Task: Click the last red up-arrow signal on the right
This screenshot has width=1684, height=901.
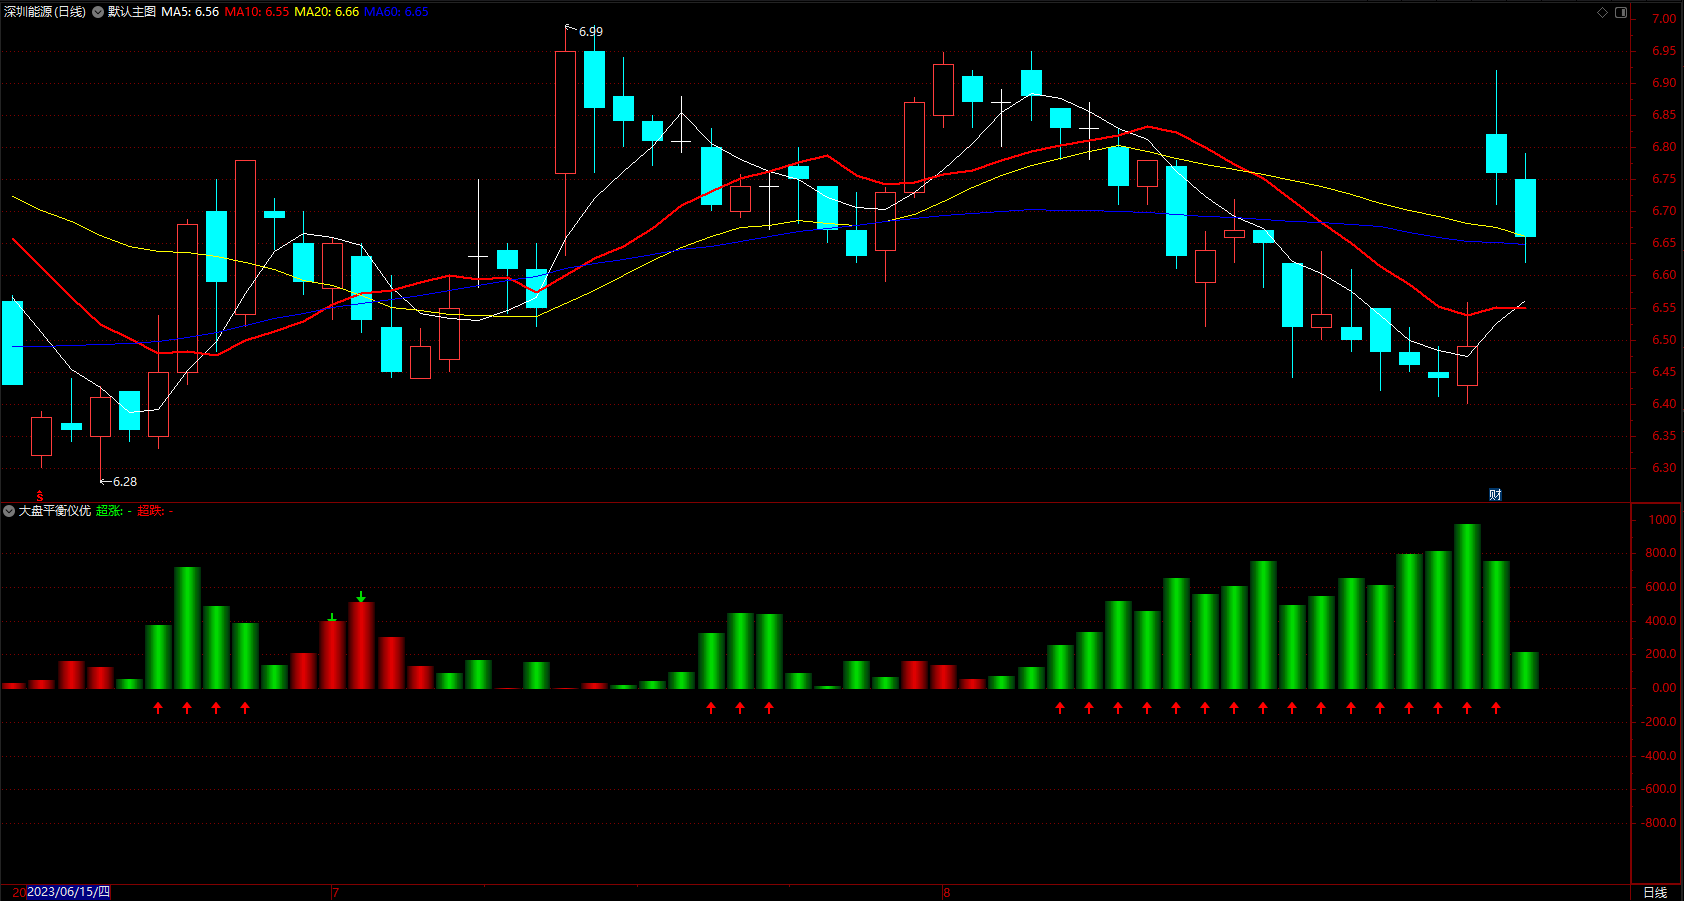Action: pyautogui.click(x=1496, y=708)
